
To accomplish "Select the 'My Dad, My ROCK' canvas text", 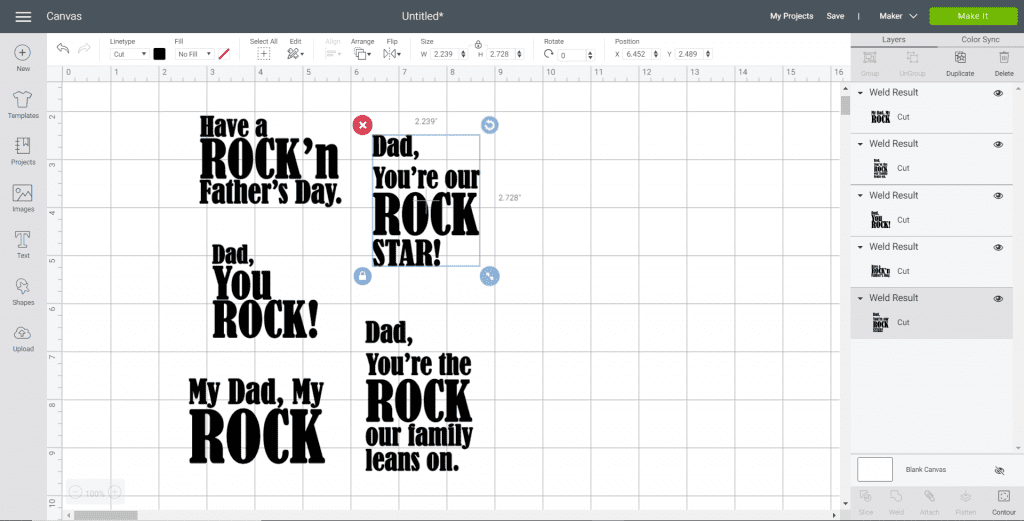I will tap(257, 420).
